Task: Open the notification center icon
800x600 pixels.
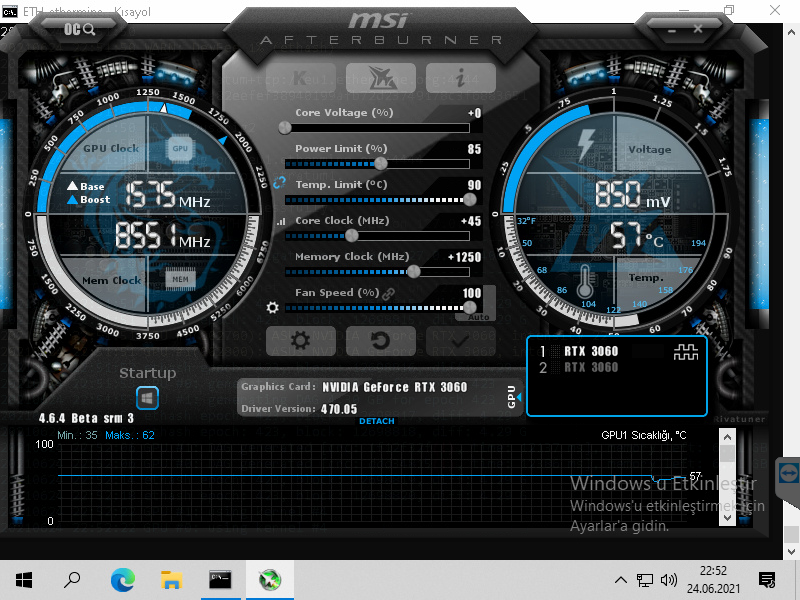Action: point(767,580)
